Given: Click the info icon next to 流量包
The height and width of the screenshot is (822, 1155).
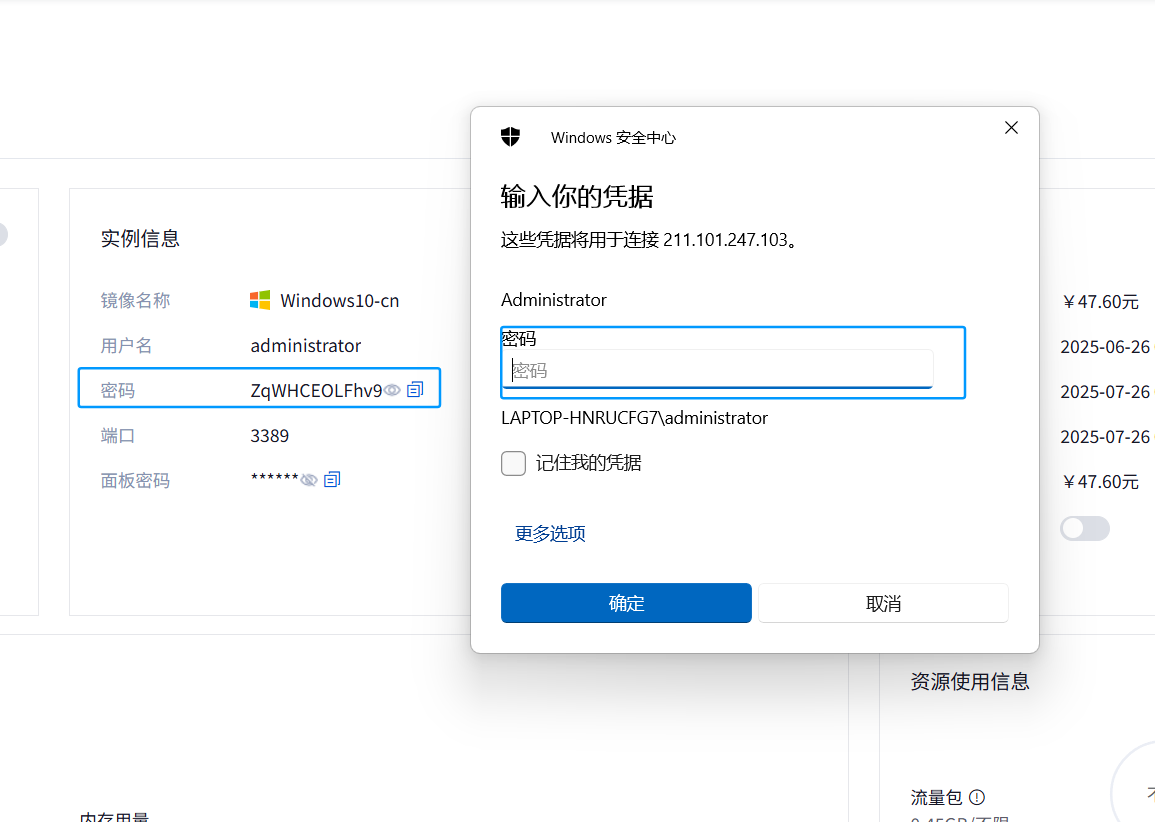Looking at the screenshot, I should click(x=977, y=797).
